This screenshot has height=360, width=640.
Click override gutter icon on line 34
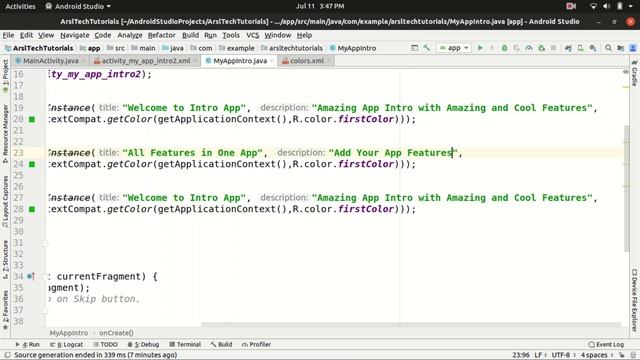[31, 276]
